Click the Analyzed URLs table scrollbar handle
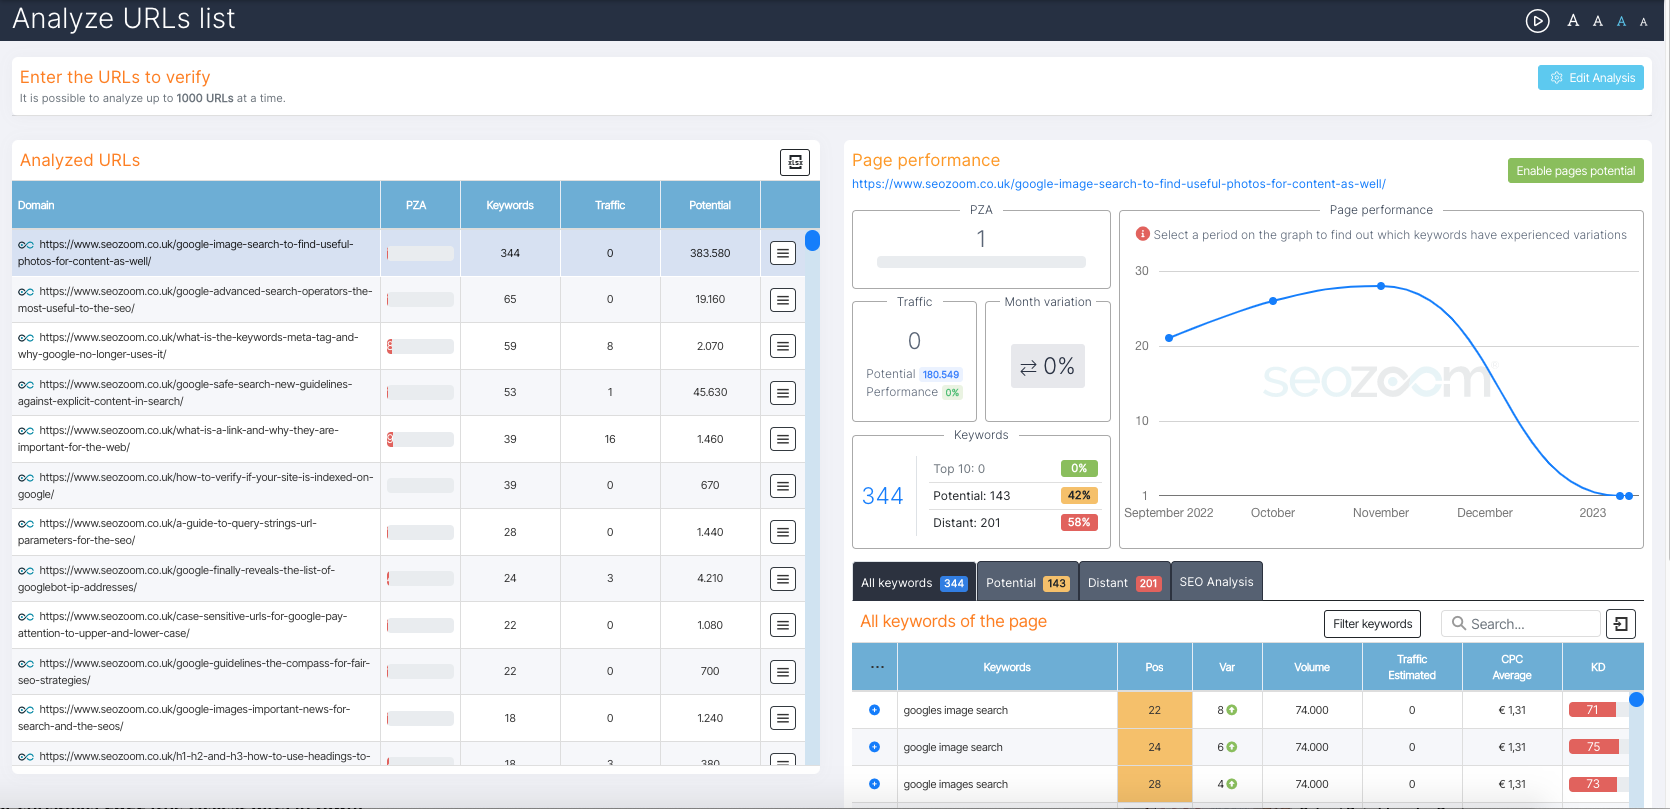1670x809 pixels. tap(812, 240)
